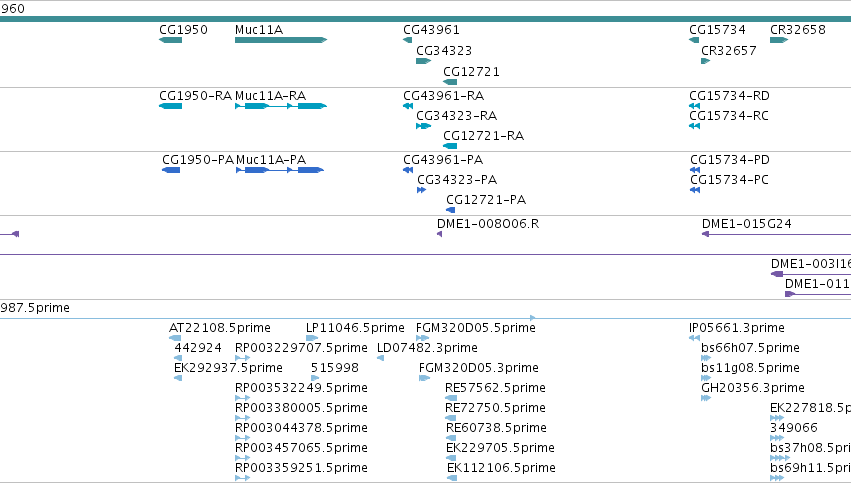
Task: Click the CG15734-RC transcript glyph
Action: click(x=694, y=126)
